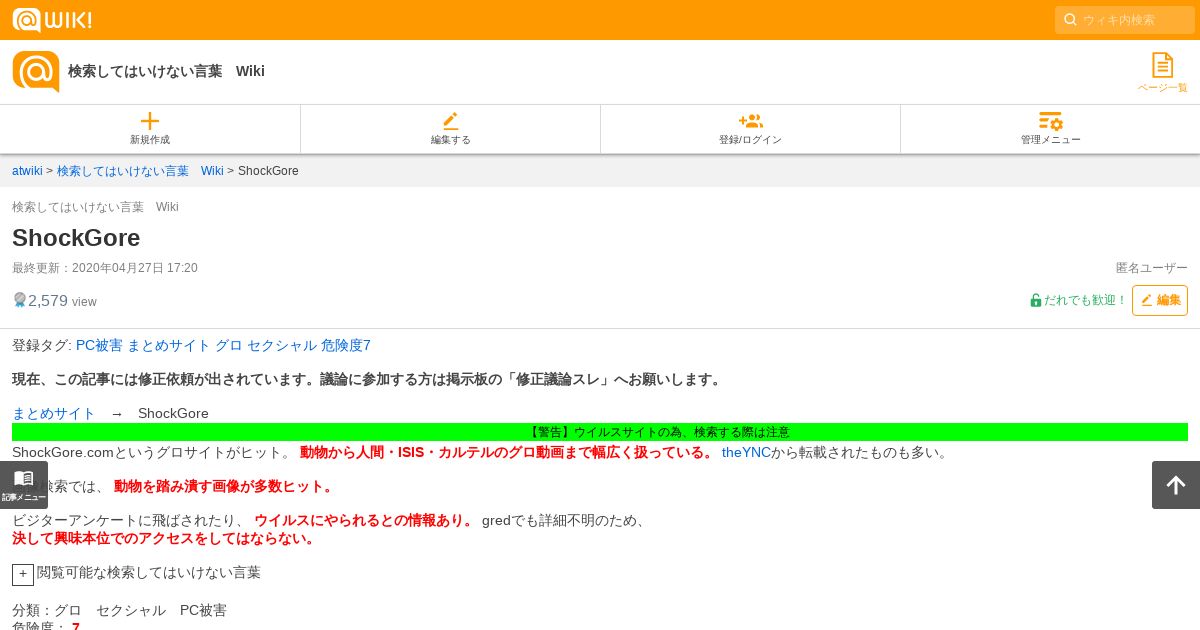Click the plus icon for 新規作成

(x=150, y=121)
